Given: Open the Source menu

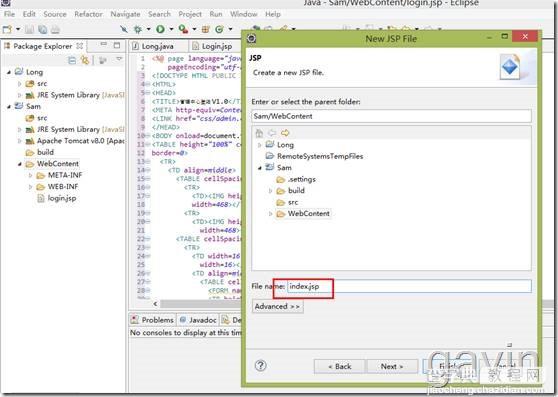Looking at the screenshot, I should (55, 14).
